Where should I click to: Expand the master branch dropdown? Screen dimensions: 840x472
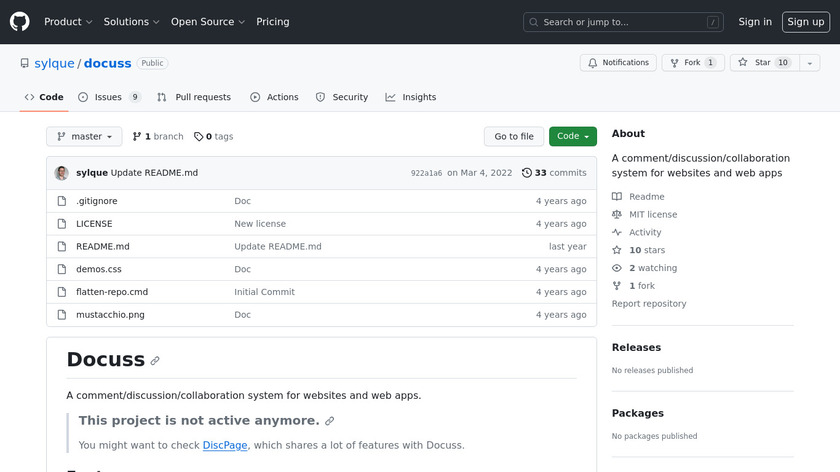point(84,137)
